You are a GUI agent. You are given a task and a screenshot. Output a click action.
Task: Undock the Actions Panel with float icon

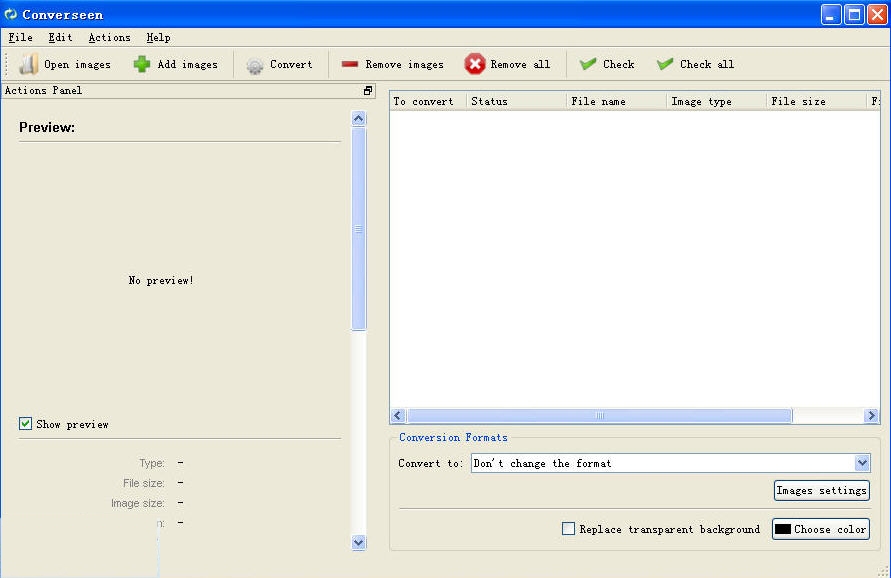point(368,90)
